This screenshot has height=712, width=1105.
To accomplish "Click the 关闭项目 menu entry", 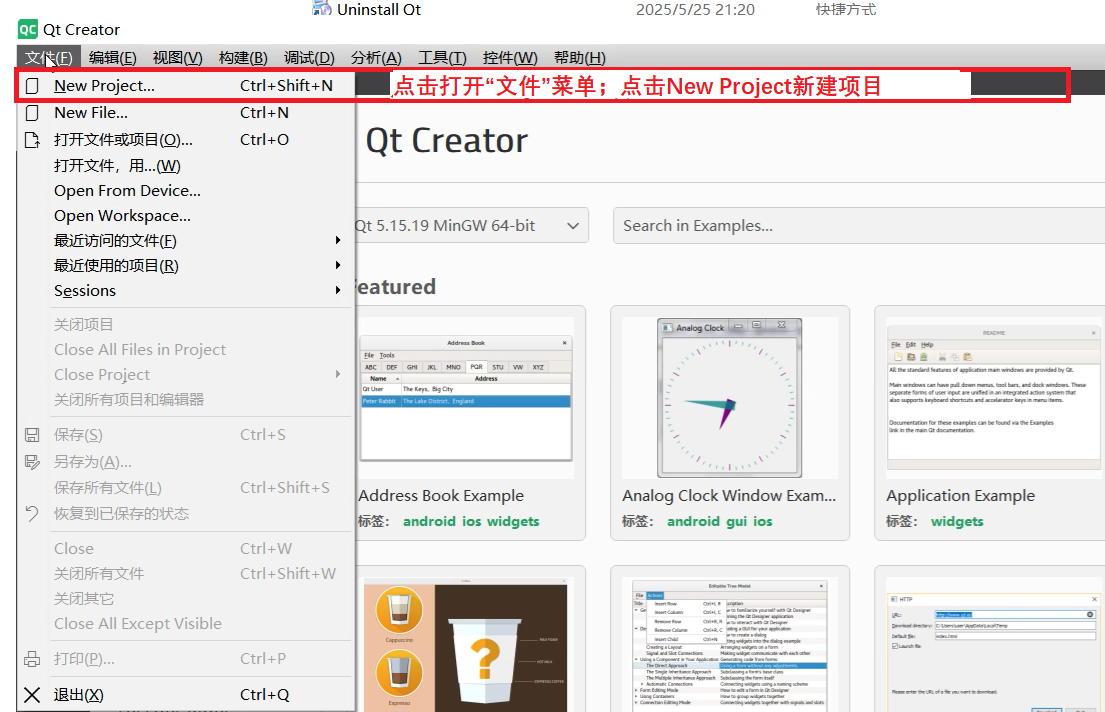I will (187, 324).
